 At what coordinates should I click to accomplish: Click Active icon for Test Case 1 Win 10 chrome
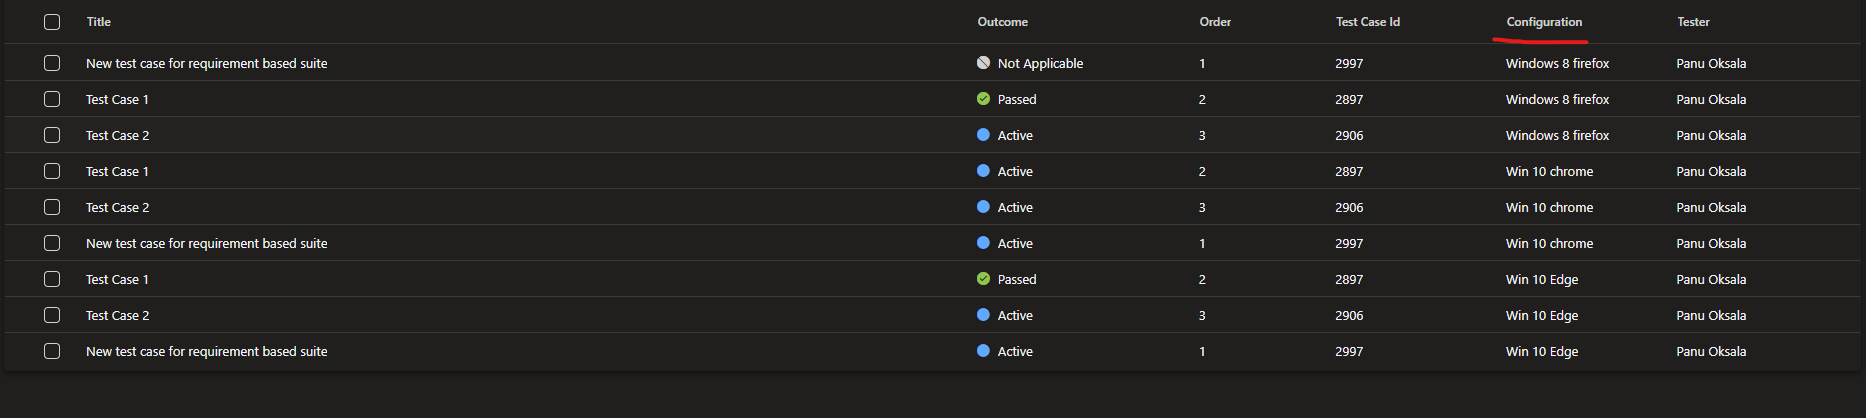tap(983, 171)
